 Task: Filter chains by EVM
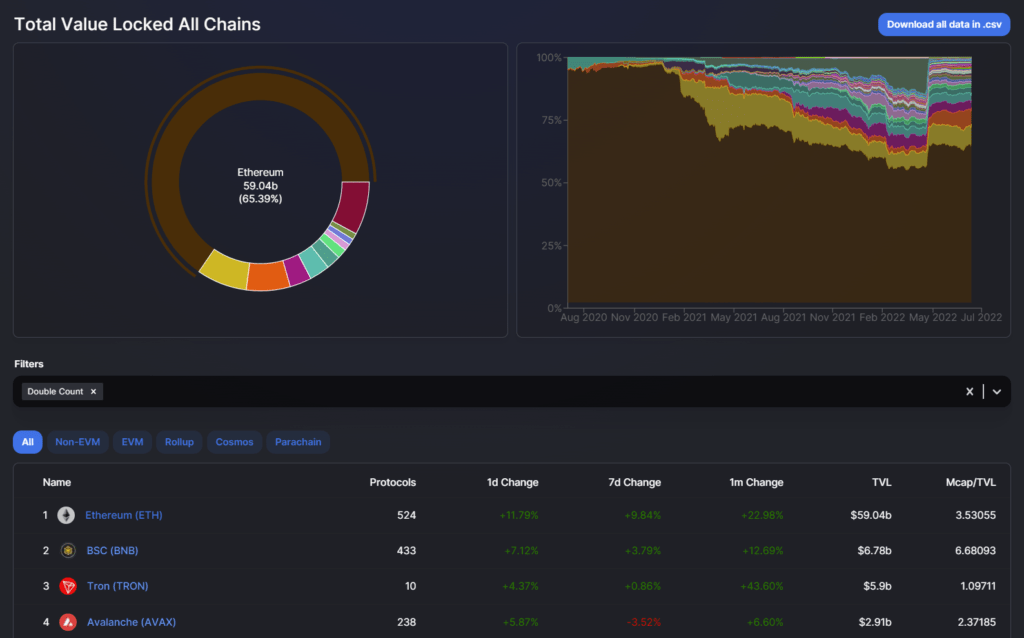tap(132, 442)
